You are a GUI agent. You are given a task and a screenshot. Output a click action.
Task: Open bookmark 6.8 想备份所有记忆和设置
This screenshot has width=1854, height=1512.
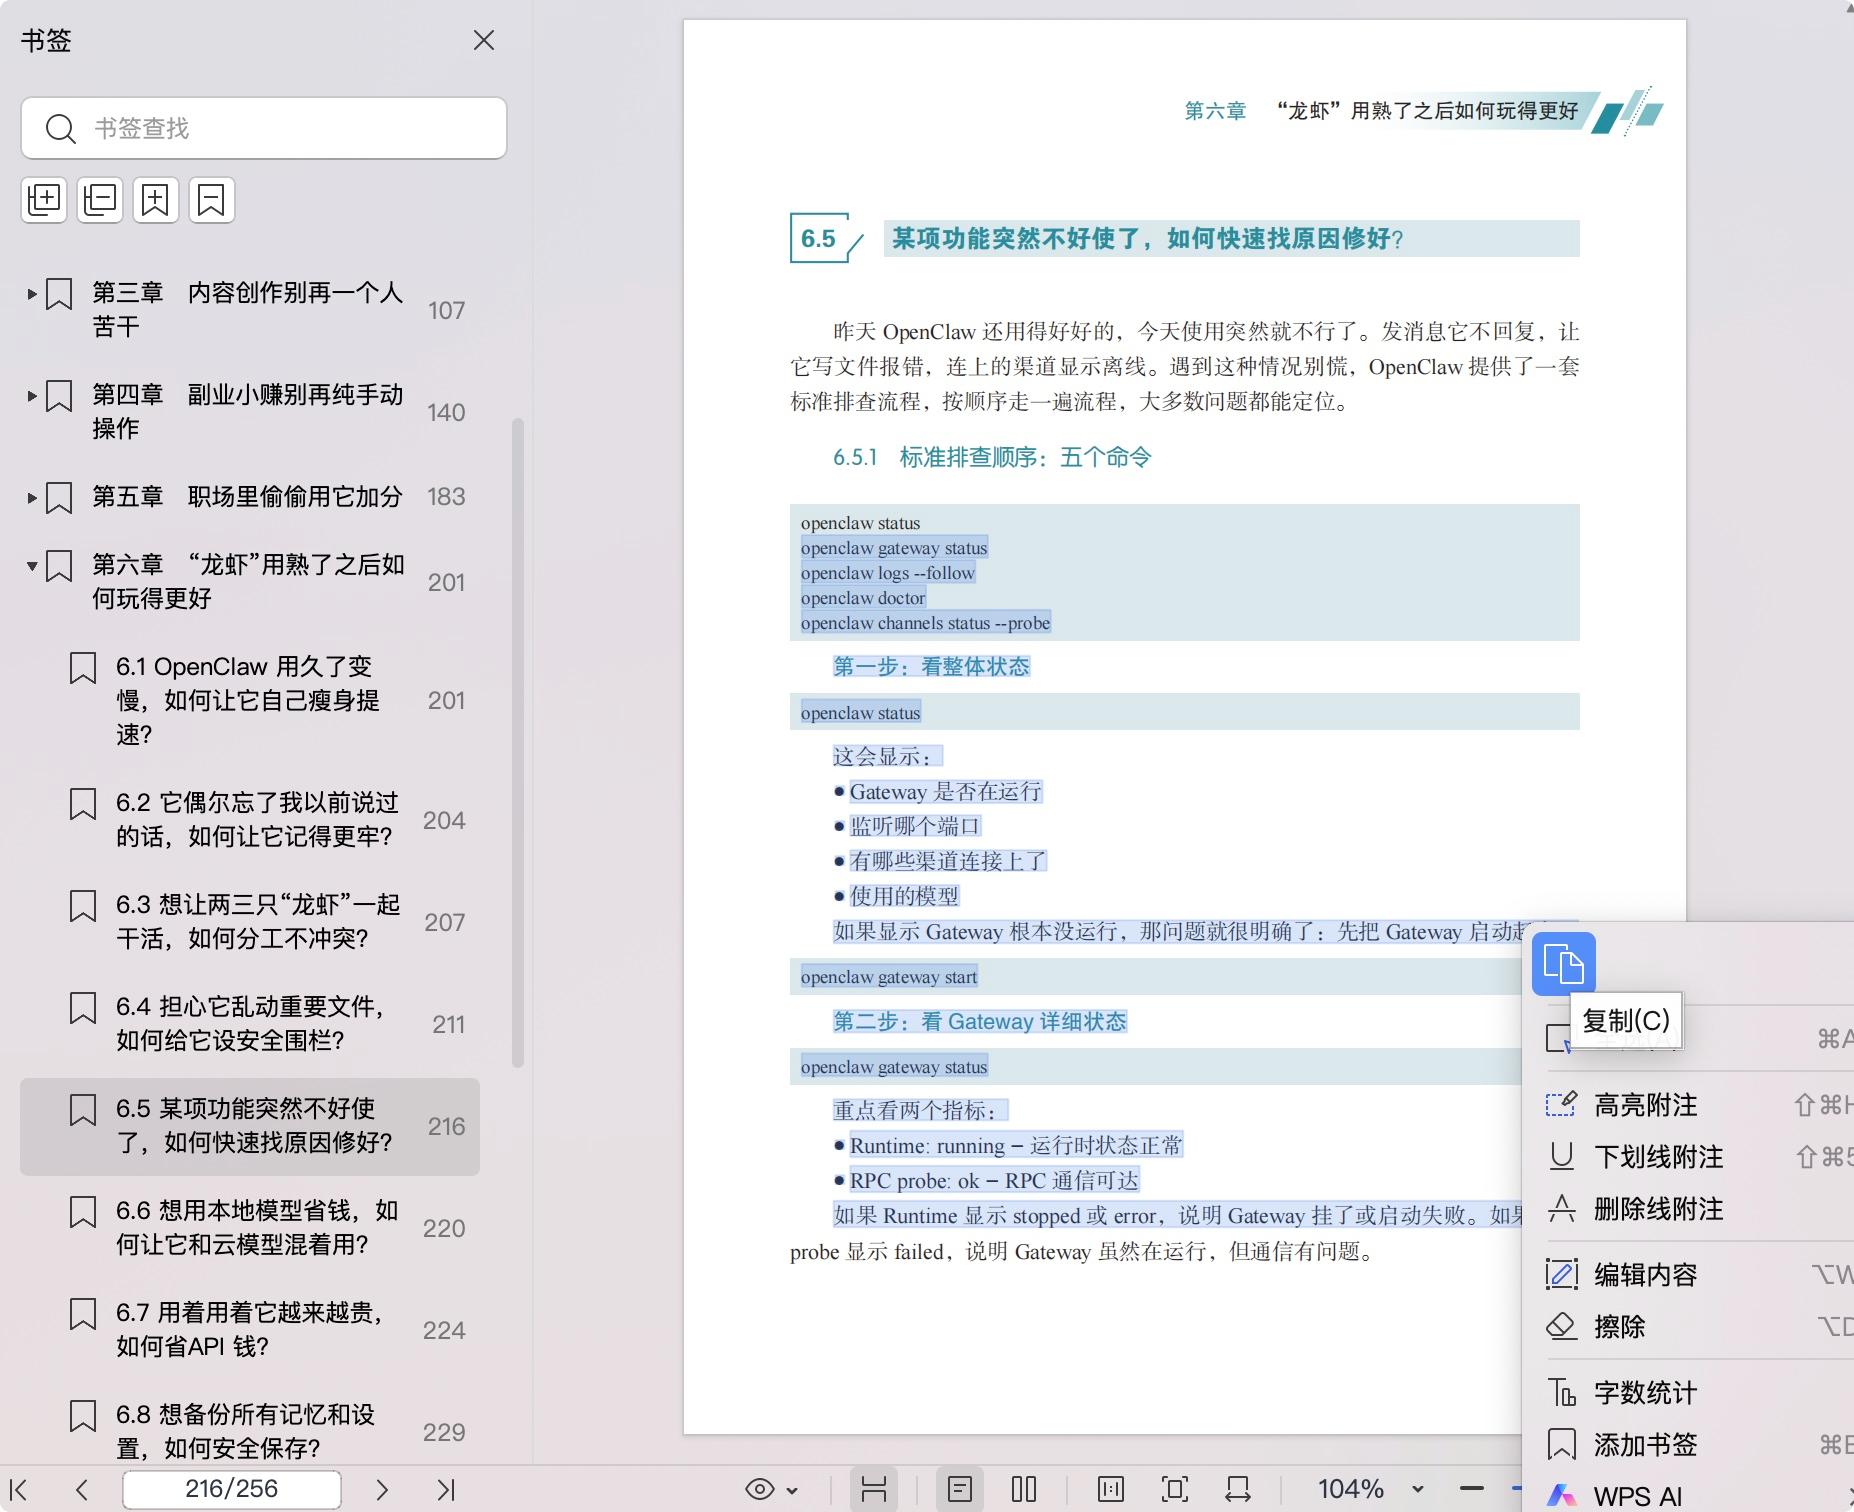pyautogui.click(x=246, y=1431)
